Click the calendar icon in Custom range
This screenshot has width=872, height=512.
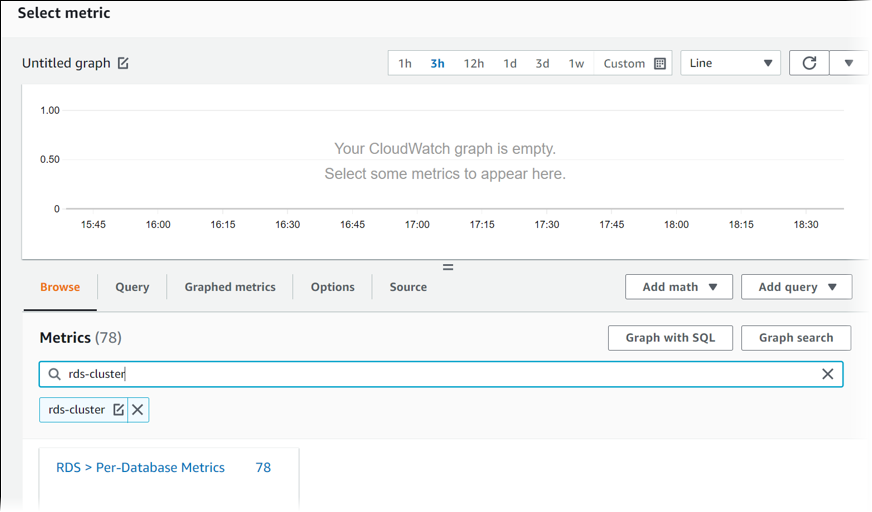(660, 63)
